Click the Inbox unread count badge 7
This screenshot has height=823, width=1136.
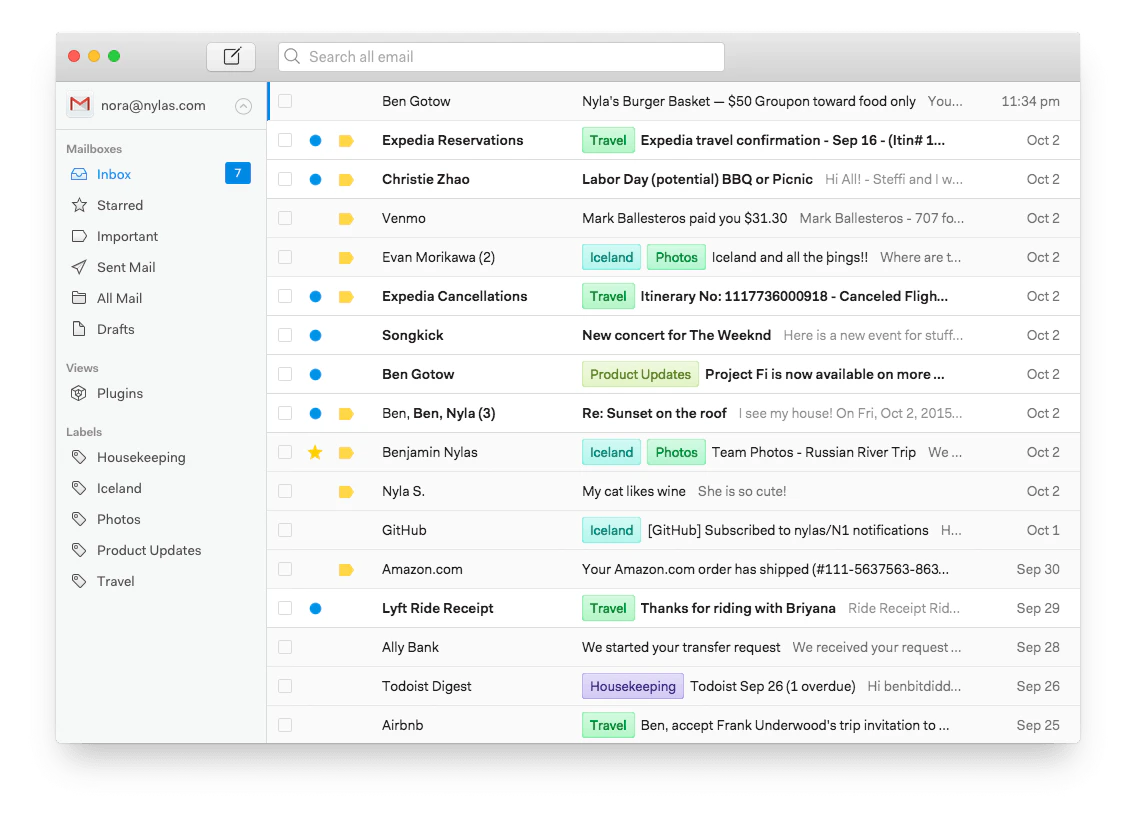point(238,173)
